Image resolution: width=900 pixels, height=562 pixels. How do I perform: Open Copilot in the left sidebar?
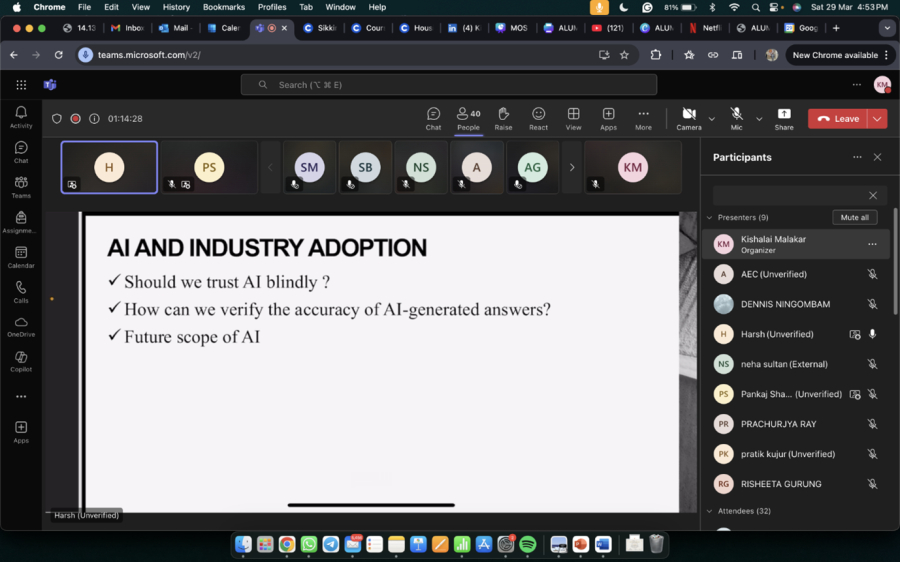click(x=21, y=362)
